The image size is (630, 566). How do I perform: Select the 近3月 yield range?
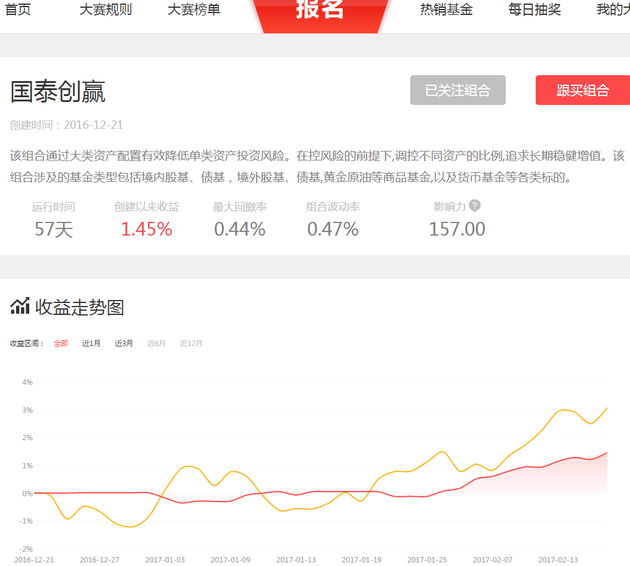point(123,343)
